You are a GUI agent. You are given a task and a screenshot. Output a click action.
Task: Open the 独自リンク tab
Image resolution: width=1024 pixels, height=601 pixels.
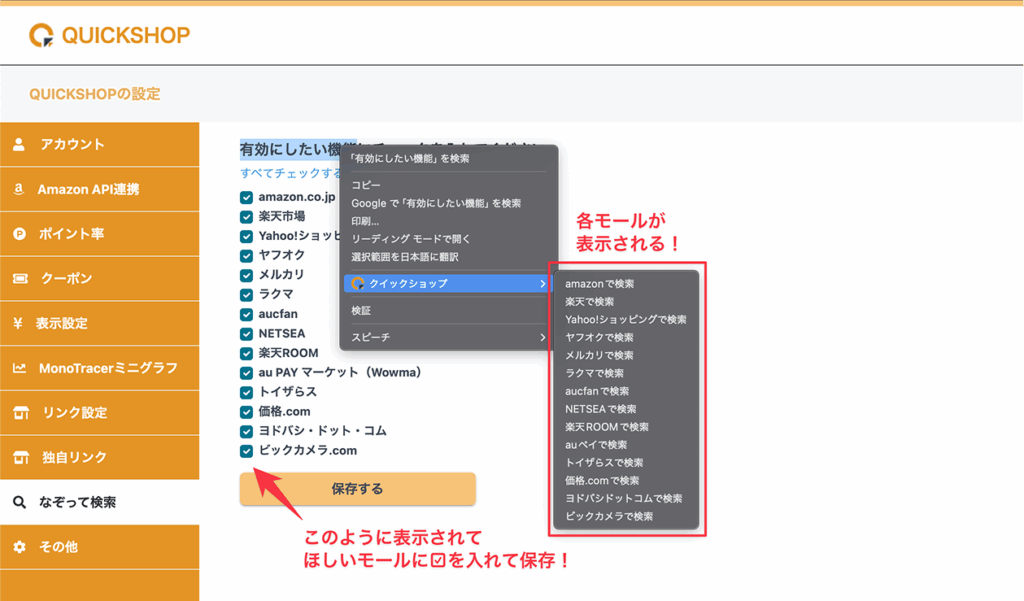99,457
